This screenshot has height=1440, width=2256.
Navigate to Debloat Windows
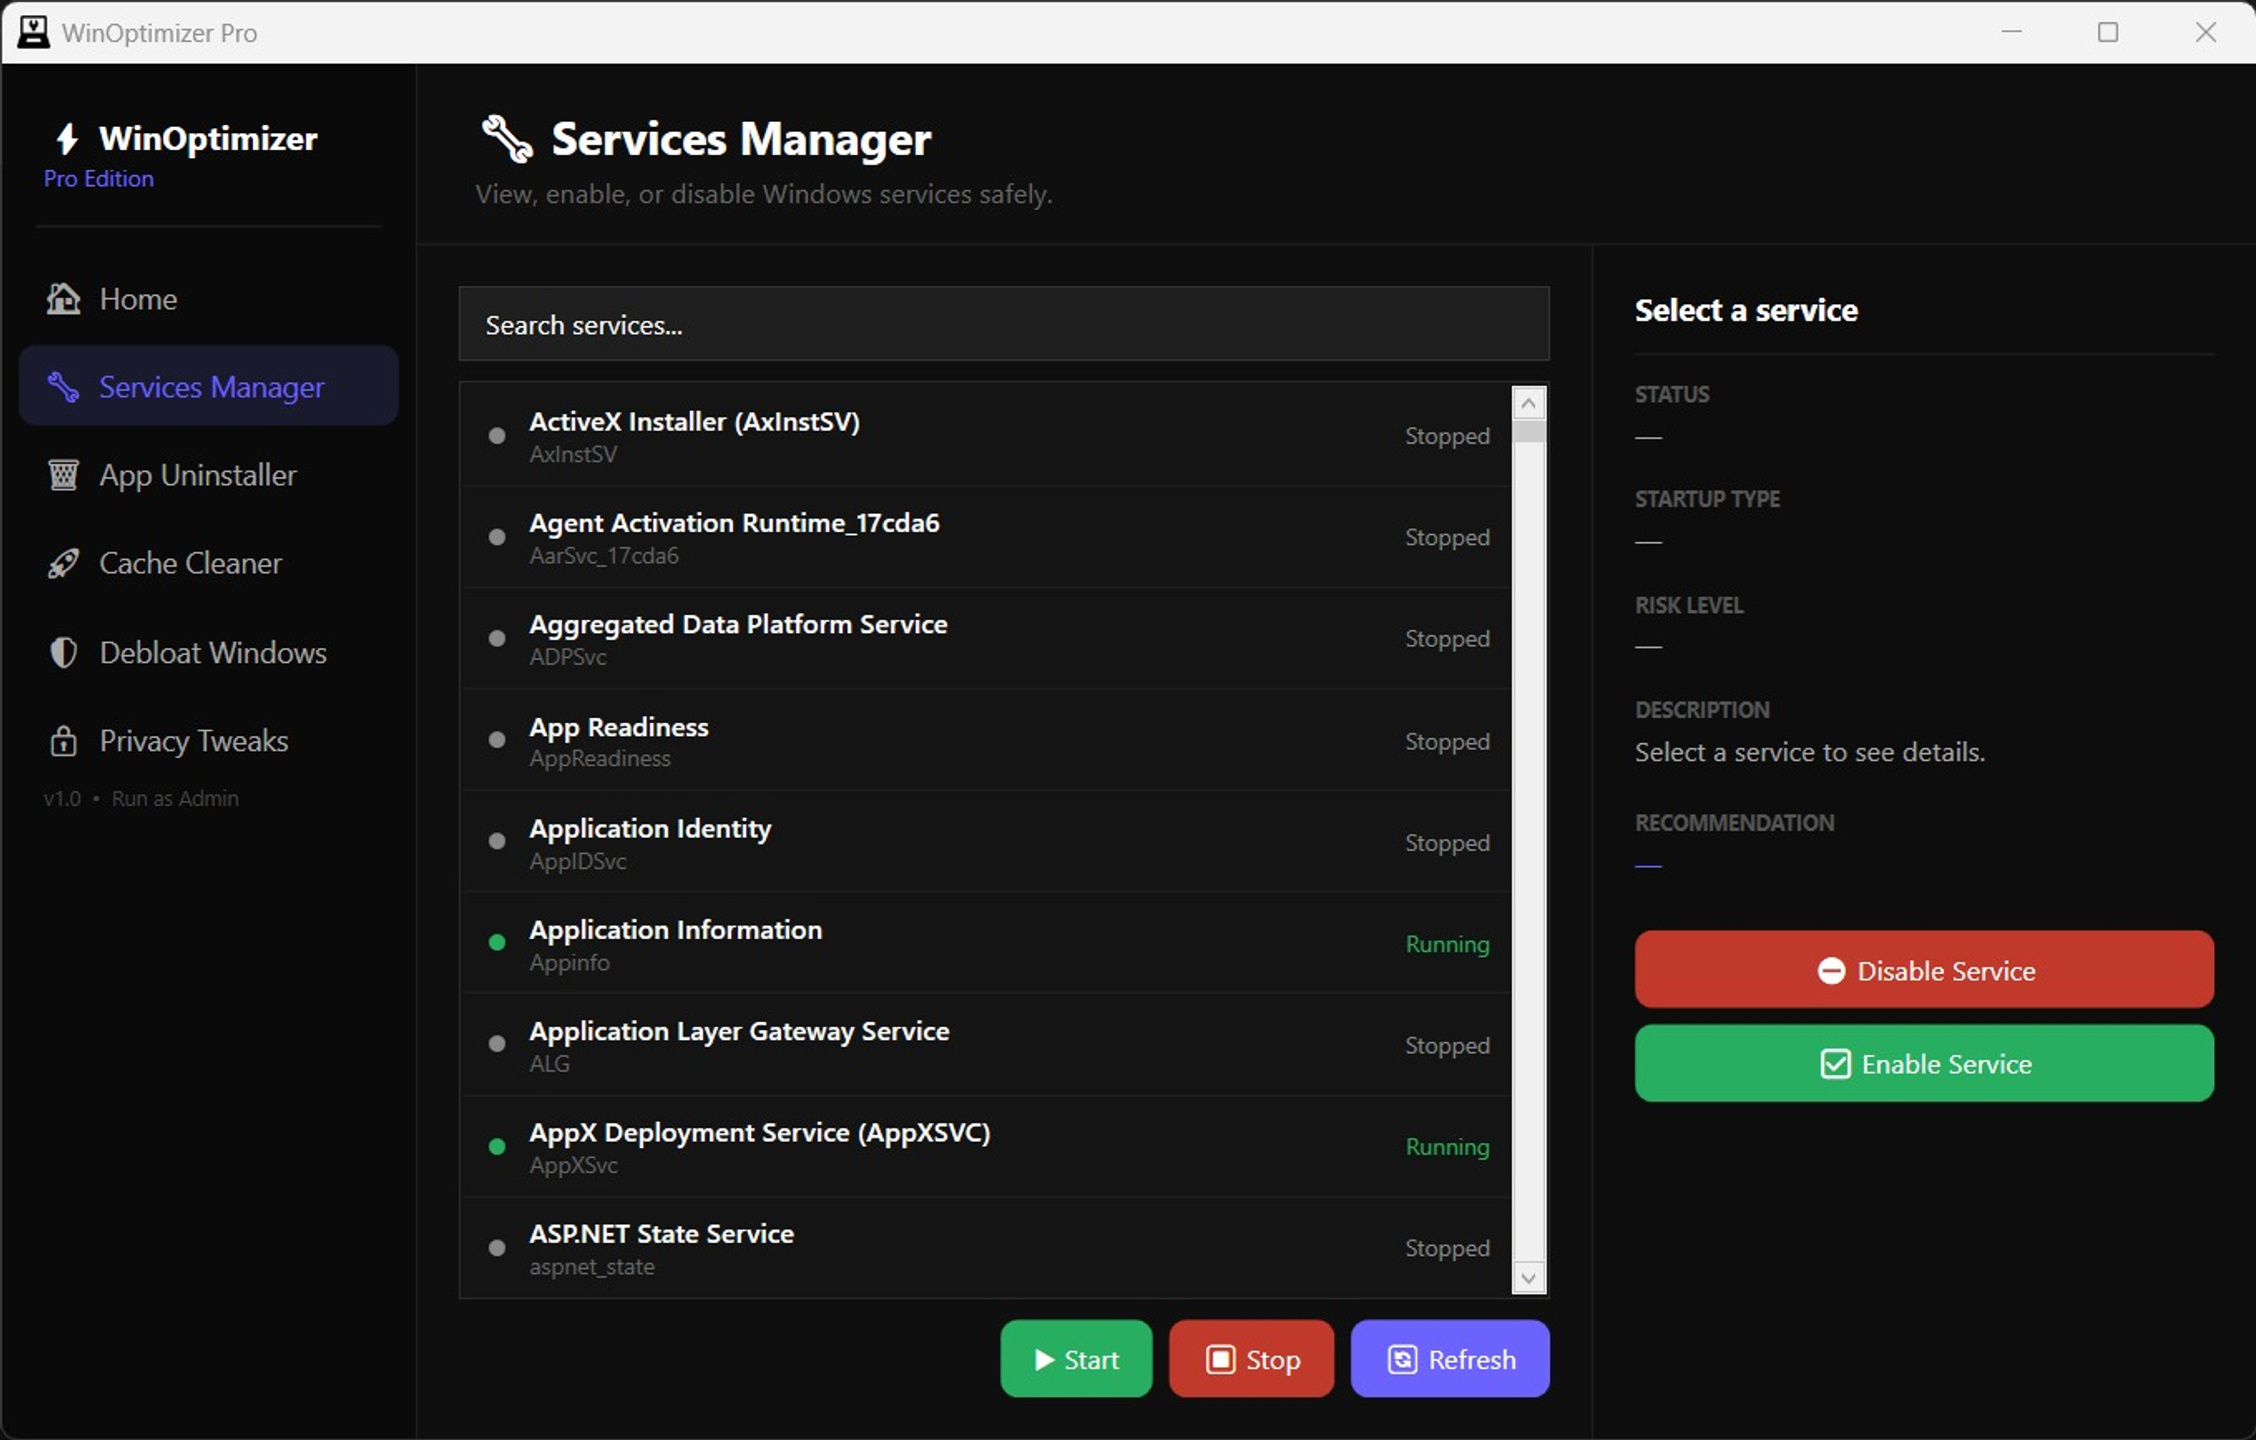coord(209,652)
